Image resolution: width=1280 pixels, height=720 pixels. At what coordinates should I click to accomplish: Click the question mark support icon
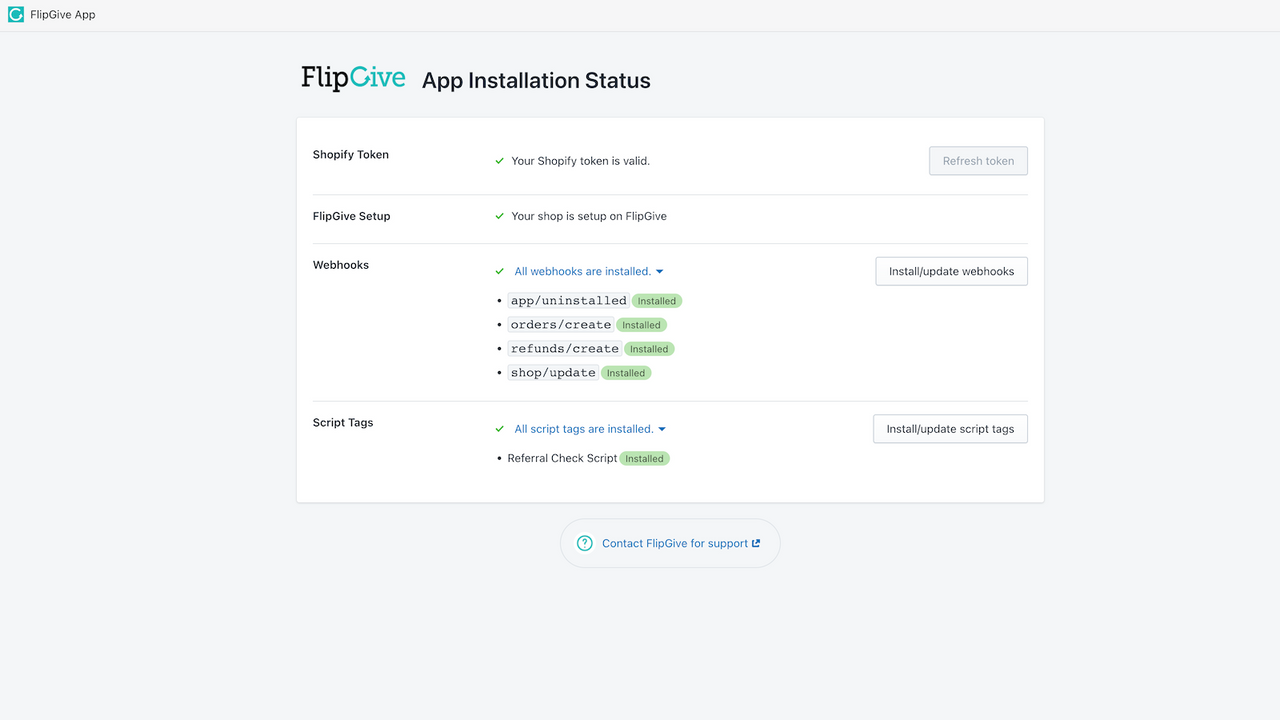coord(585,543)
